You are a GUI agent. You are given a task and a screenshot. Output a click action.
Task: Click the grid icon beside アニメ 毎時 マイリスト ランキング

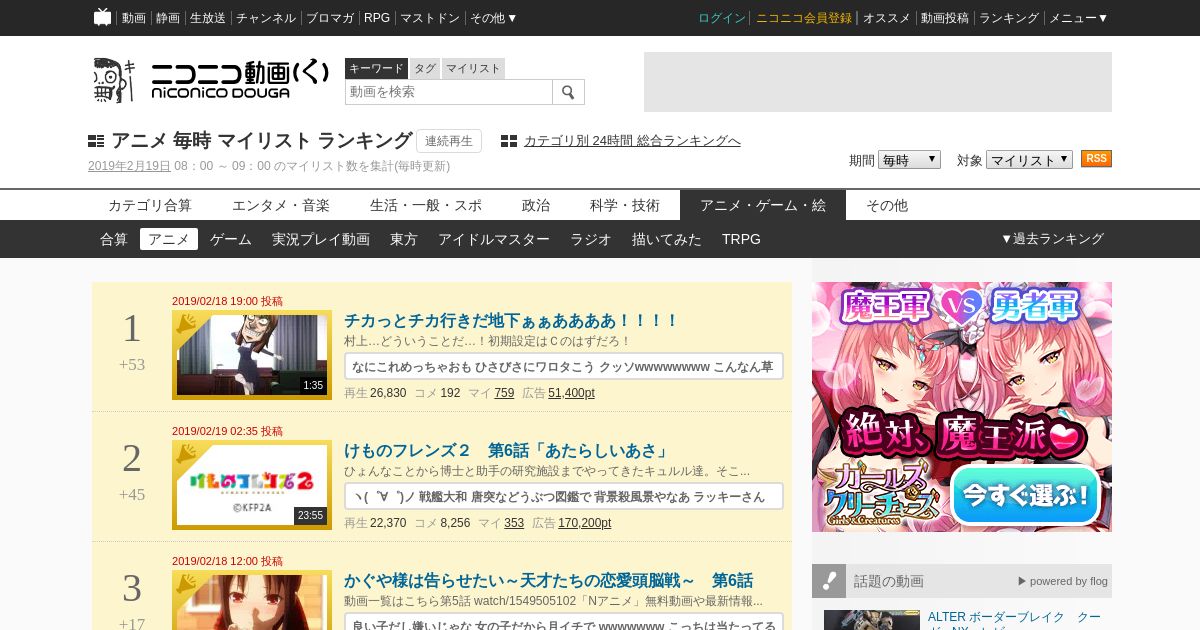coord(96,141)
